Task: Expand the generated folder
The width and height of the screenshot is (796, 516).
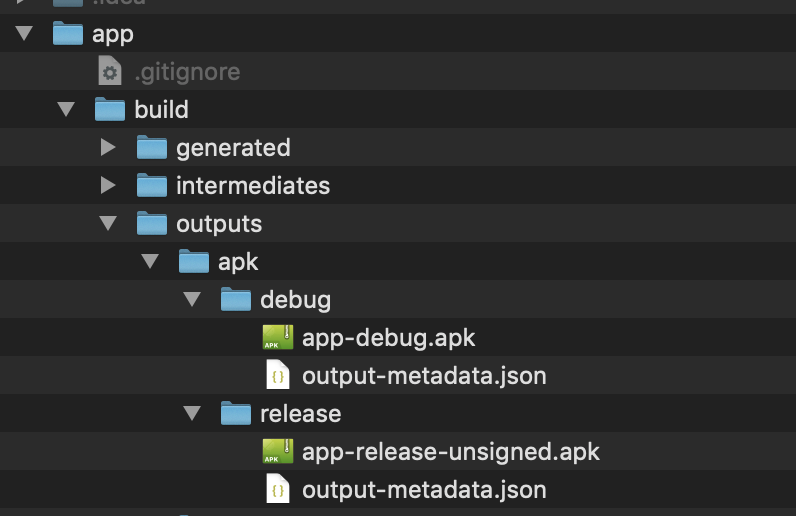Action: [x=108, y=147]
